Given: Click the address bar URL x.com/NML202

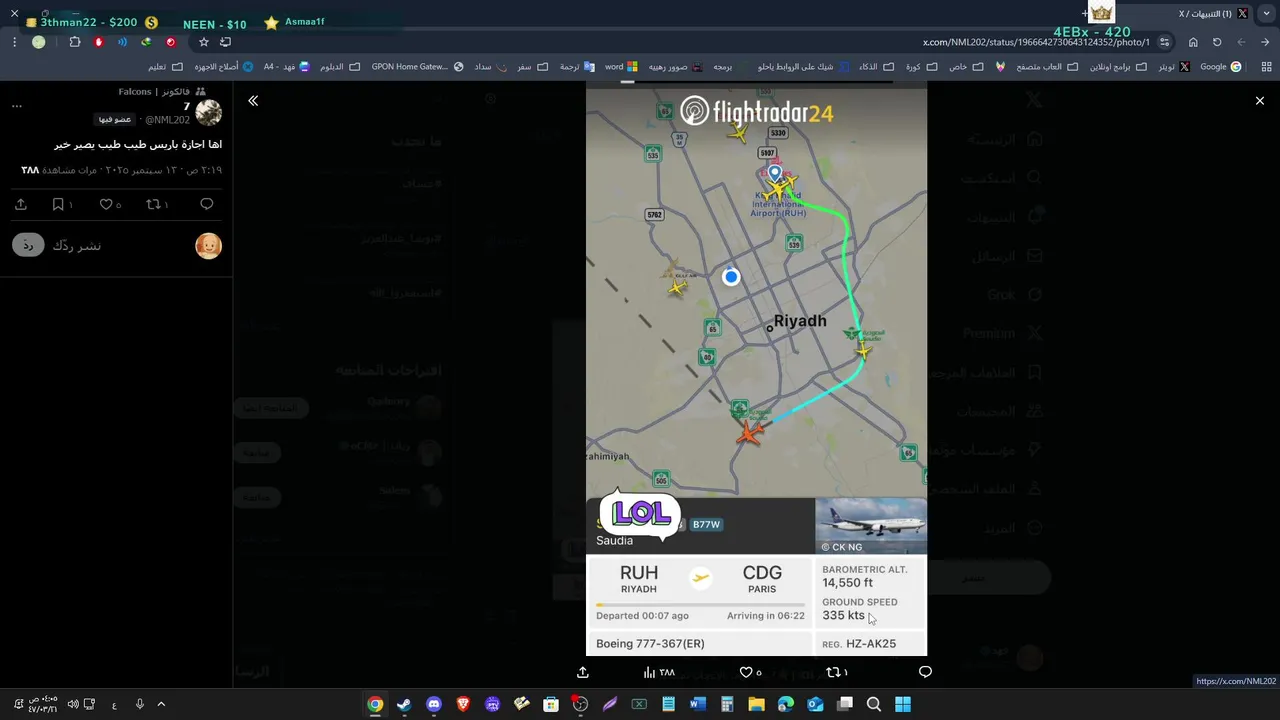Looking at the screenshot, I should point(1036,42).
